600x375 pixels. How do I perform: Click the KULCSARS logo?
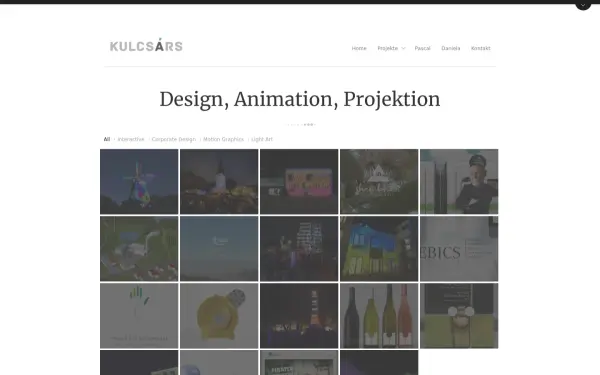[146, 45]
